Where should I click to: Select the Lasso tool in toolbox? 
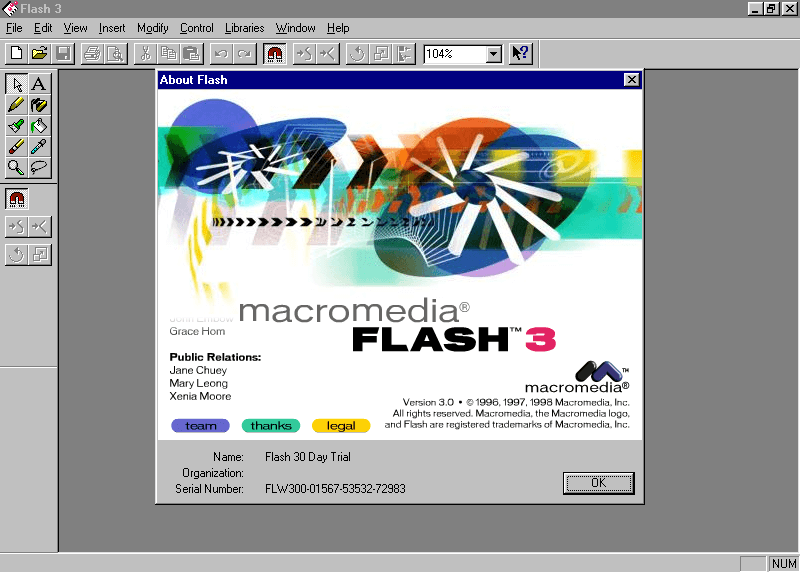point(39,167)
